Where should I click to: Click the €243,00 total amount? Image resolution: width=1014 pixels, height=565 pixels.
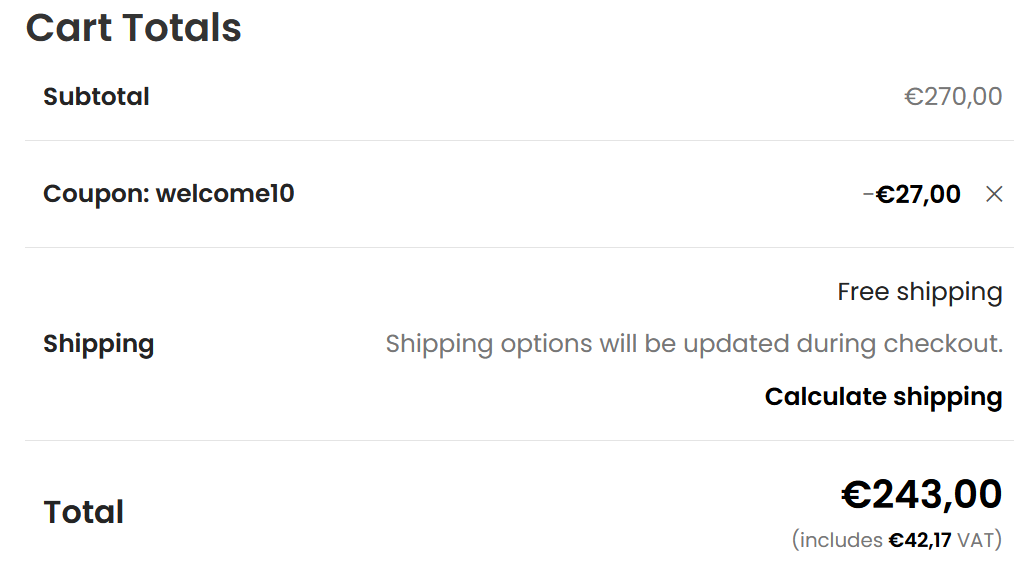coord(921,494)
